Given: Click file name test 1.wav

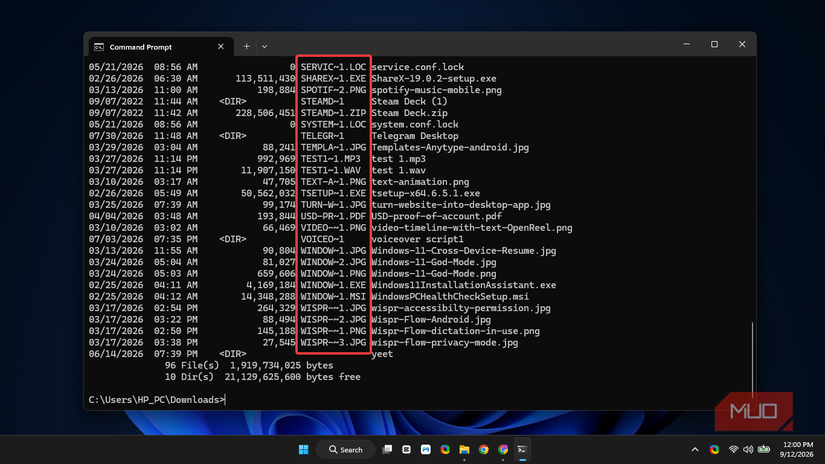Looking at the screenshot, I should (399, 170).
